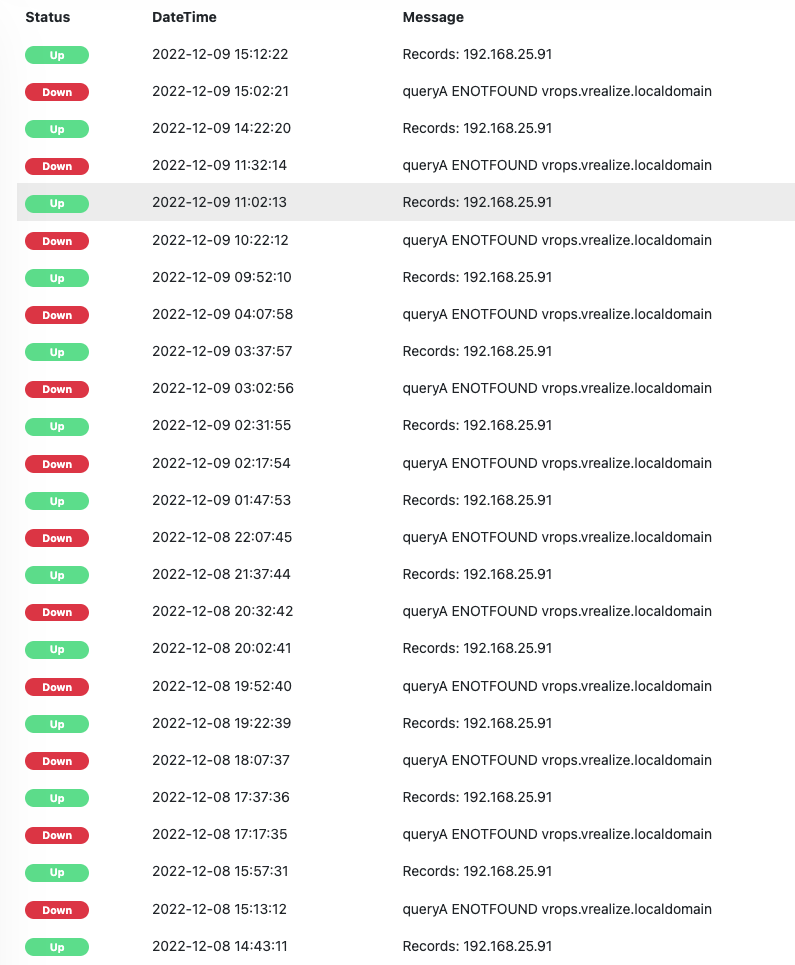795x965 pixels.
Task: Select timestamp 2022-12-09 14:22:20
Action: pos(220,128)
